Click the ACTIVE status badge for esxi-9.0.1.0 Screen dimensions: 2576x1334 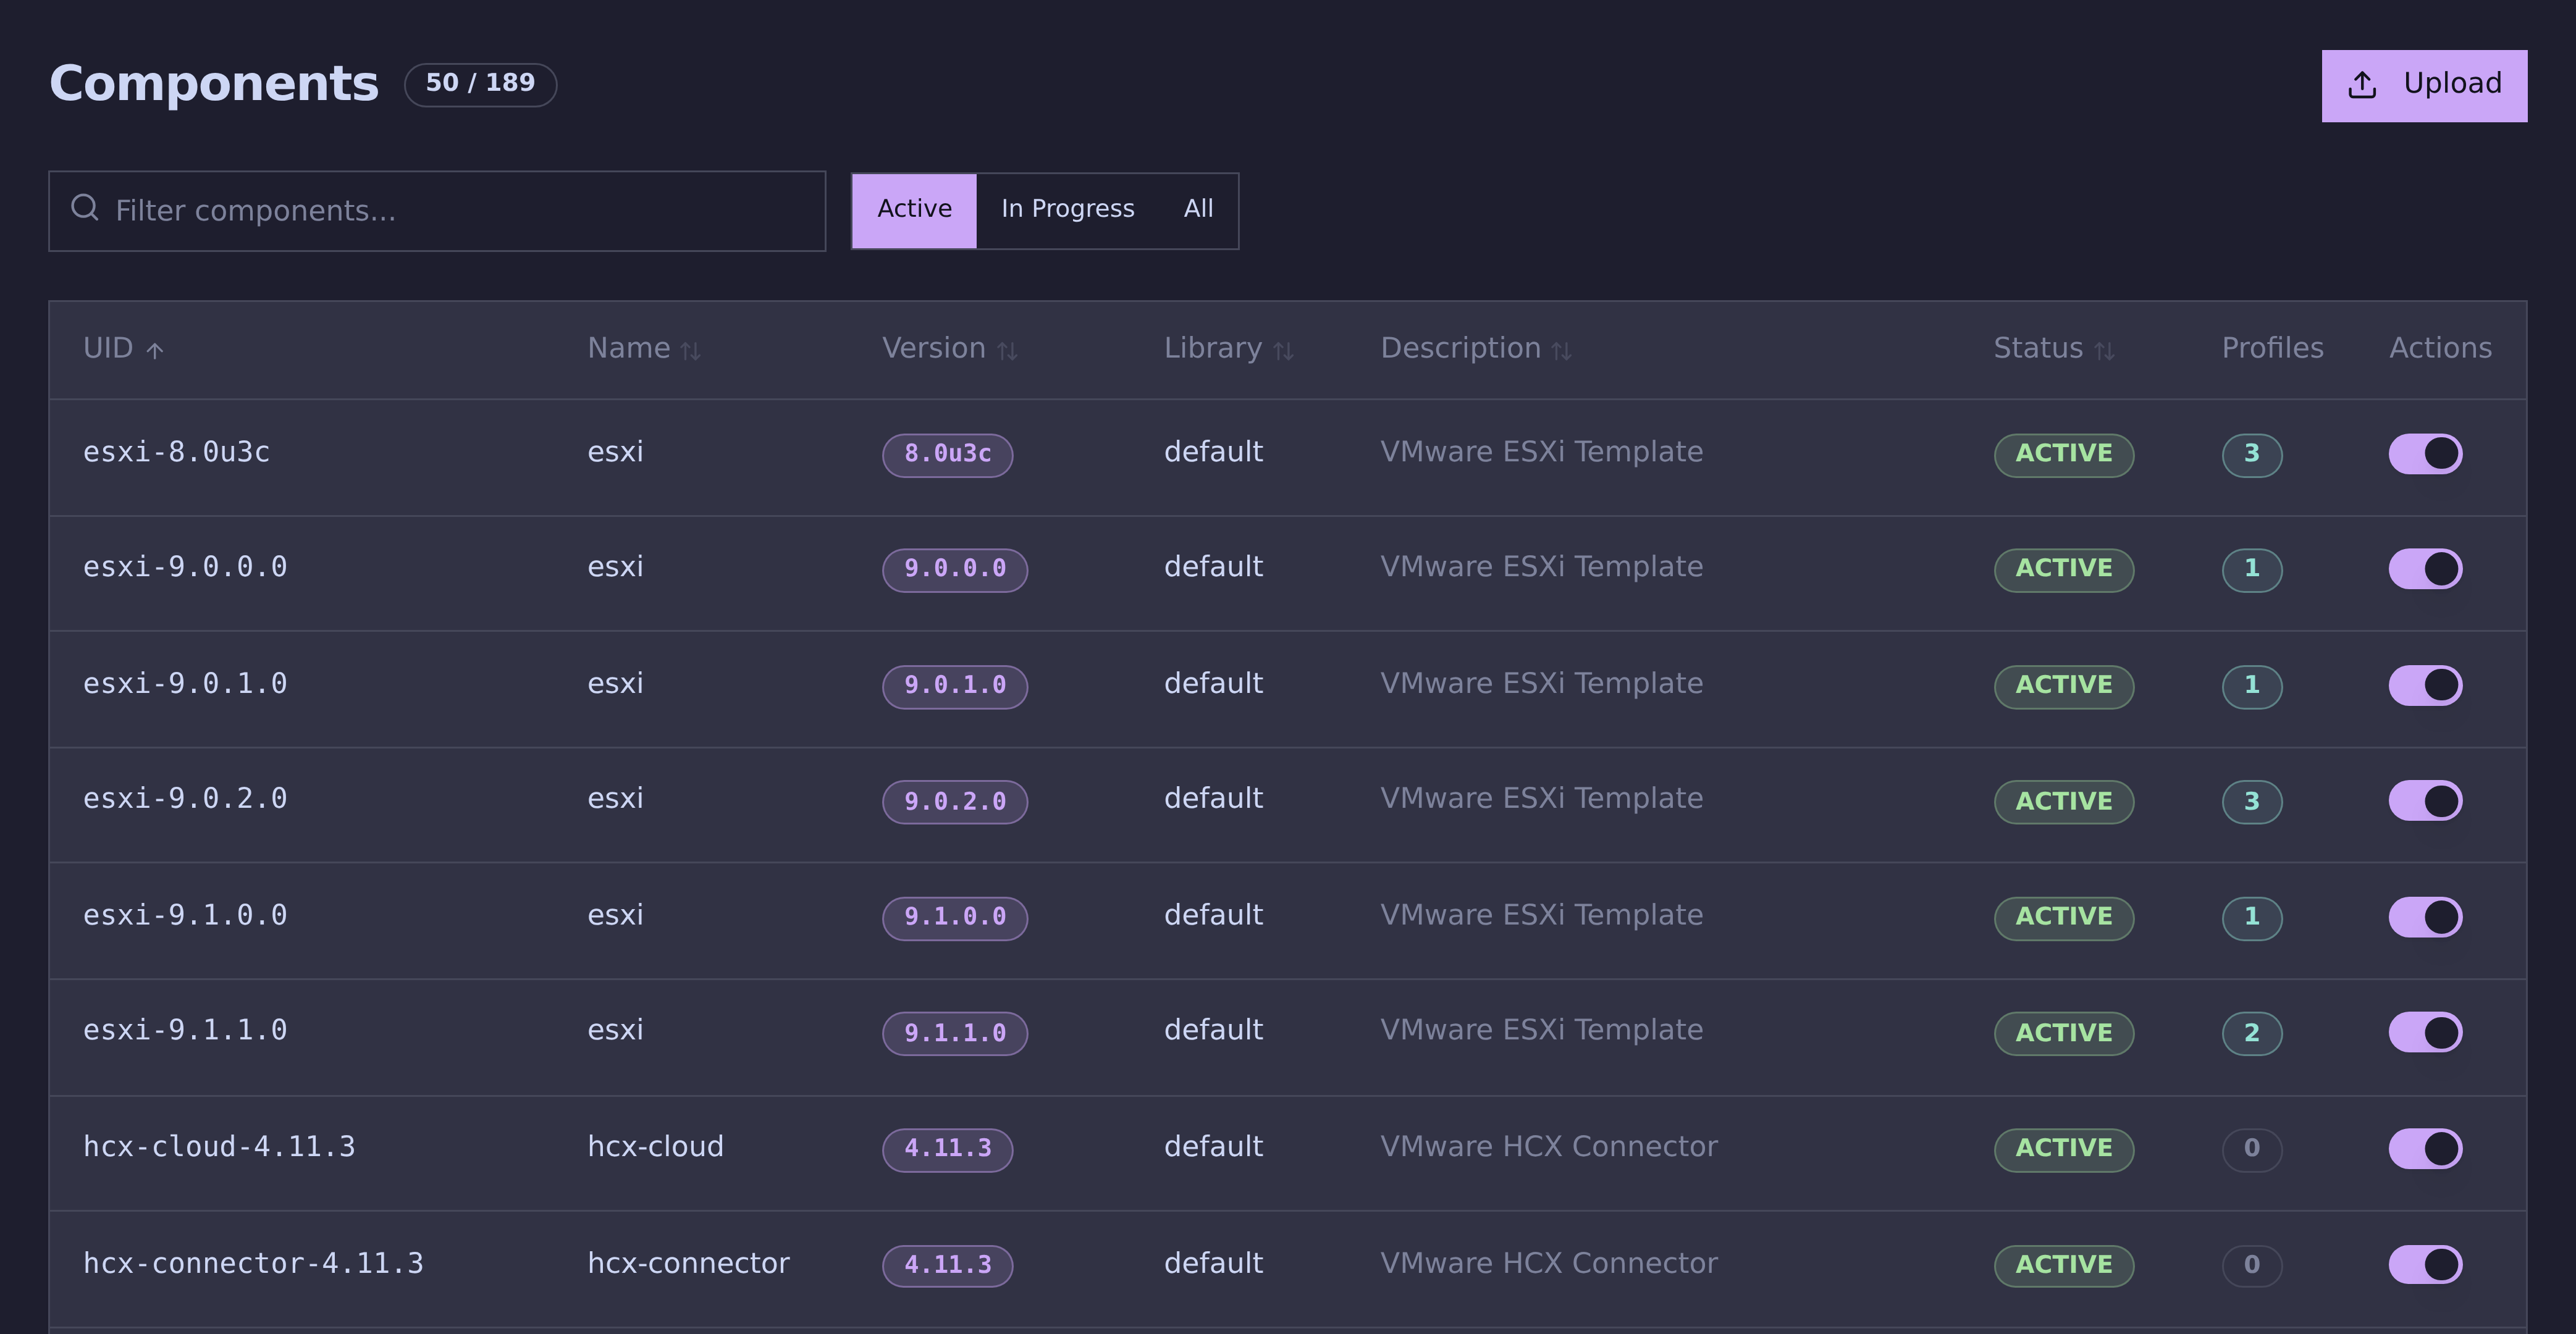(x=2064, y=686)
